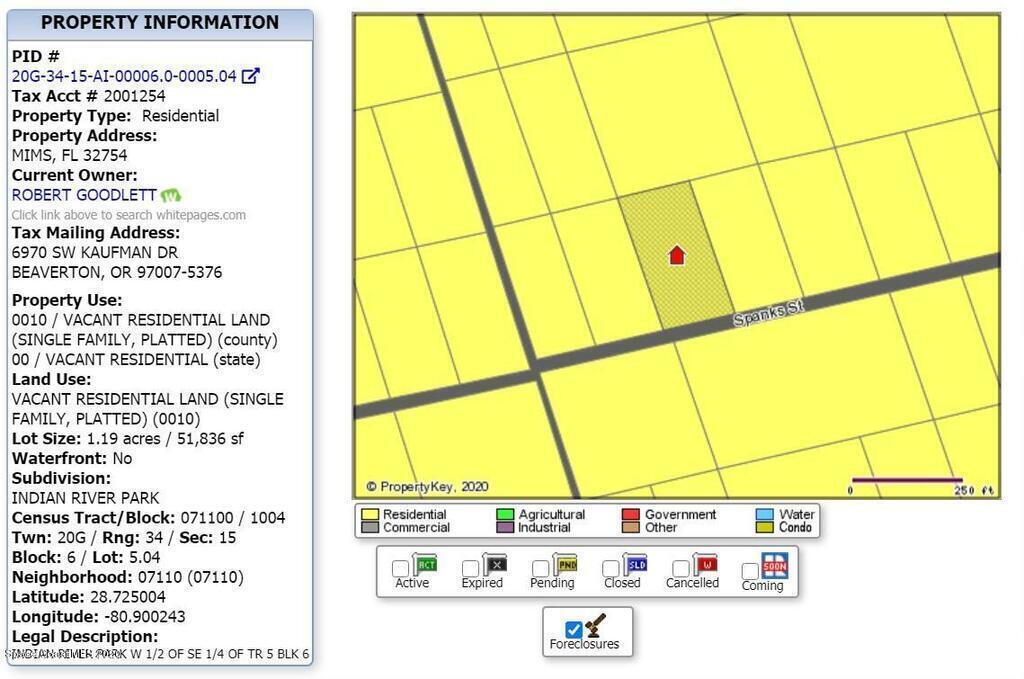Screen dimensions: 1024x679
Task: Click the blue SLD Closed flag icon
Action: (x=636, y=565)
